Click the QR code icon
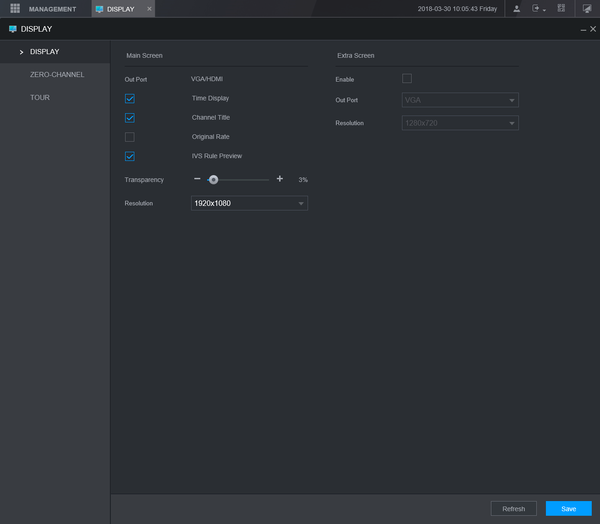The image size is (600, 524). tap(561, 9)
